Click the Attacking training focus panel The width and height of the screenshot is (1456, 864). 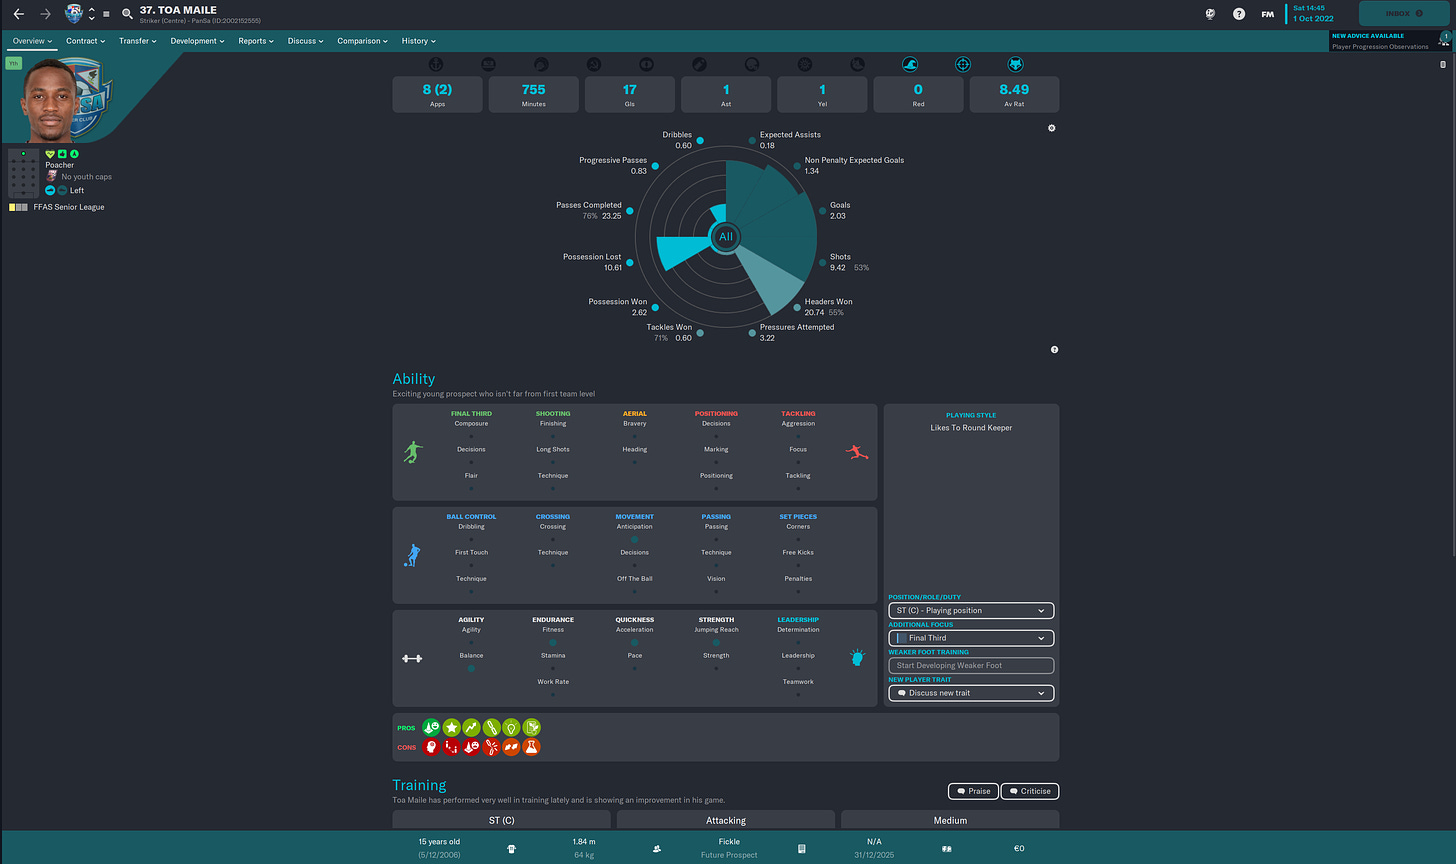click(726, 820)
